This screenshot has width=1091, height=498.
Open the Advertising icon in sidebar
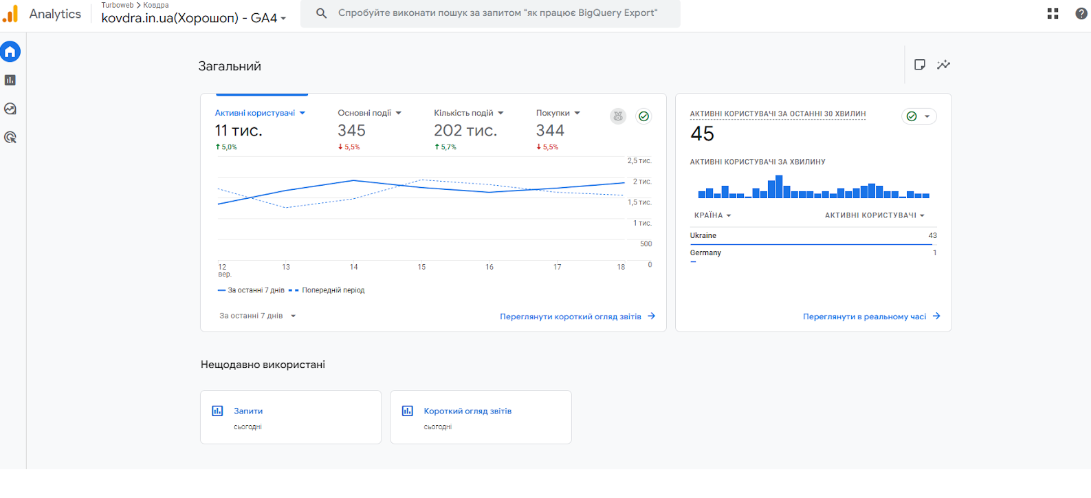coord(10,138)
